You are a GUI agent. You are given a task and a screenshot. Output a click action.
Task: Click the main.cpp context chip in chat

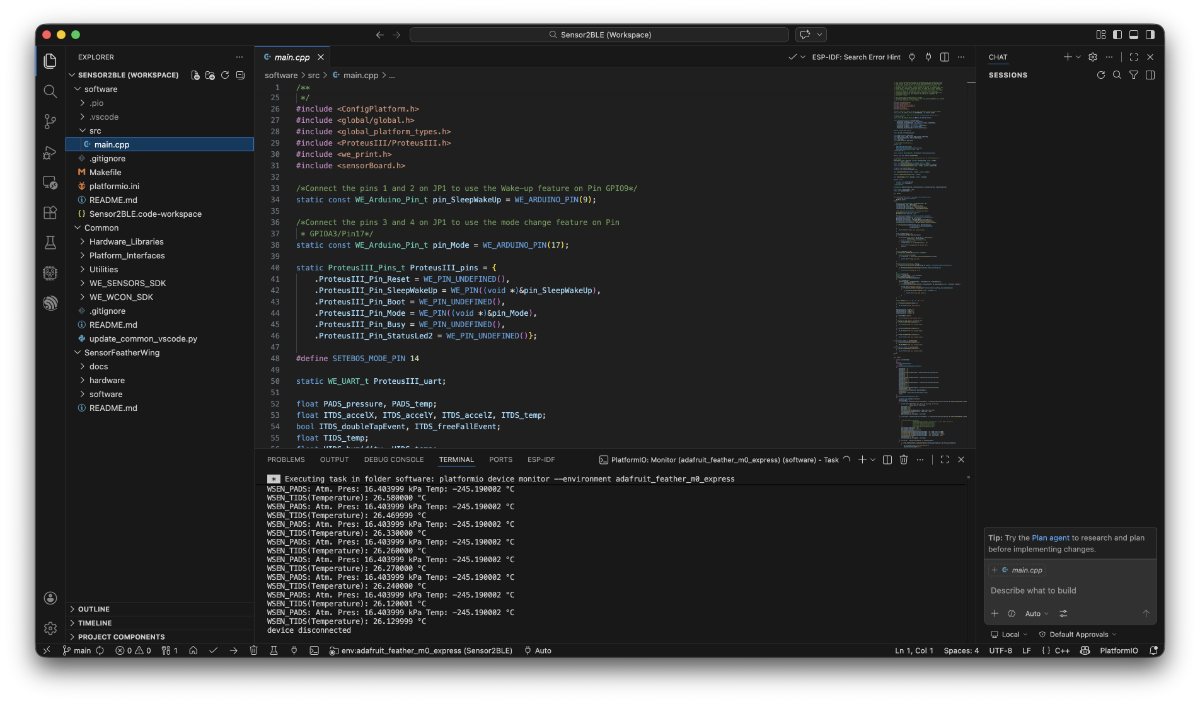(1018, 570)
